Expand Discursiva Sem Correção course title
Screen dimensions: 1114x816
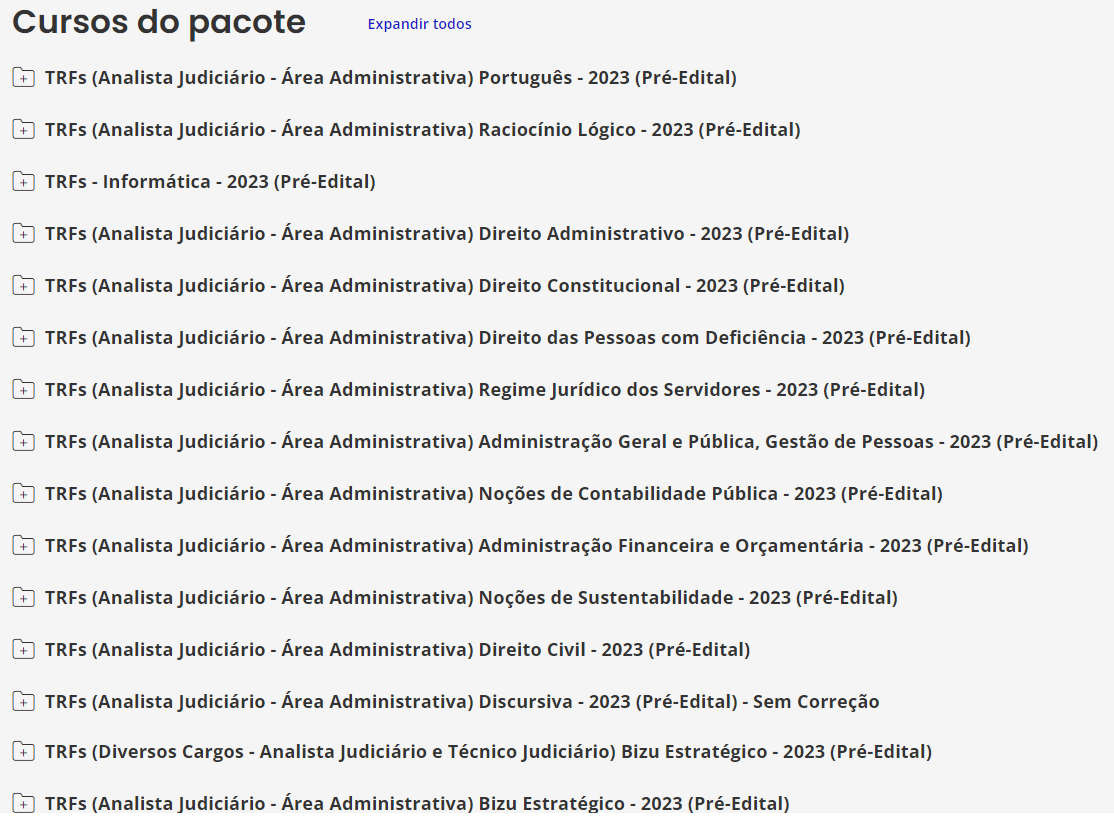(x=461, y=701)
